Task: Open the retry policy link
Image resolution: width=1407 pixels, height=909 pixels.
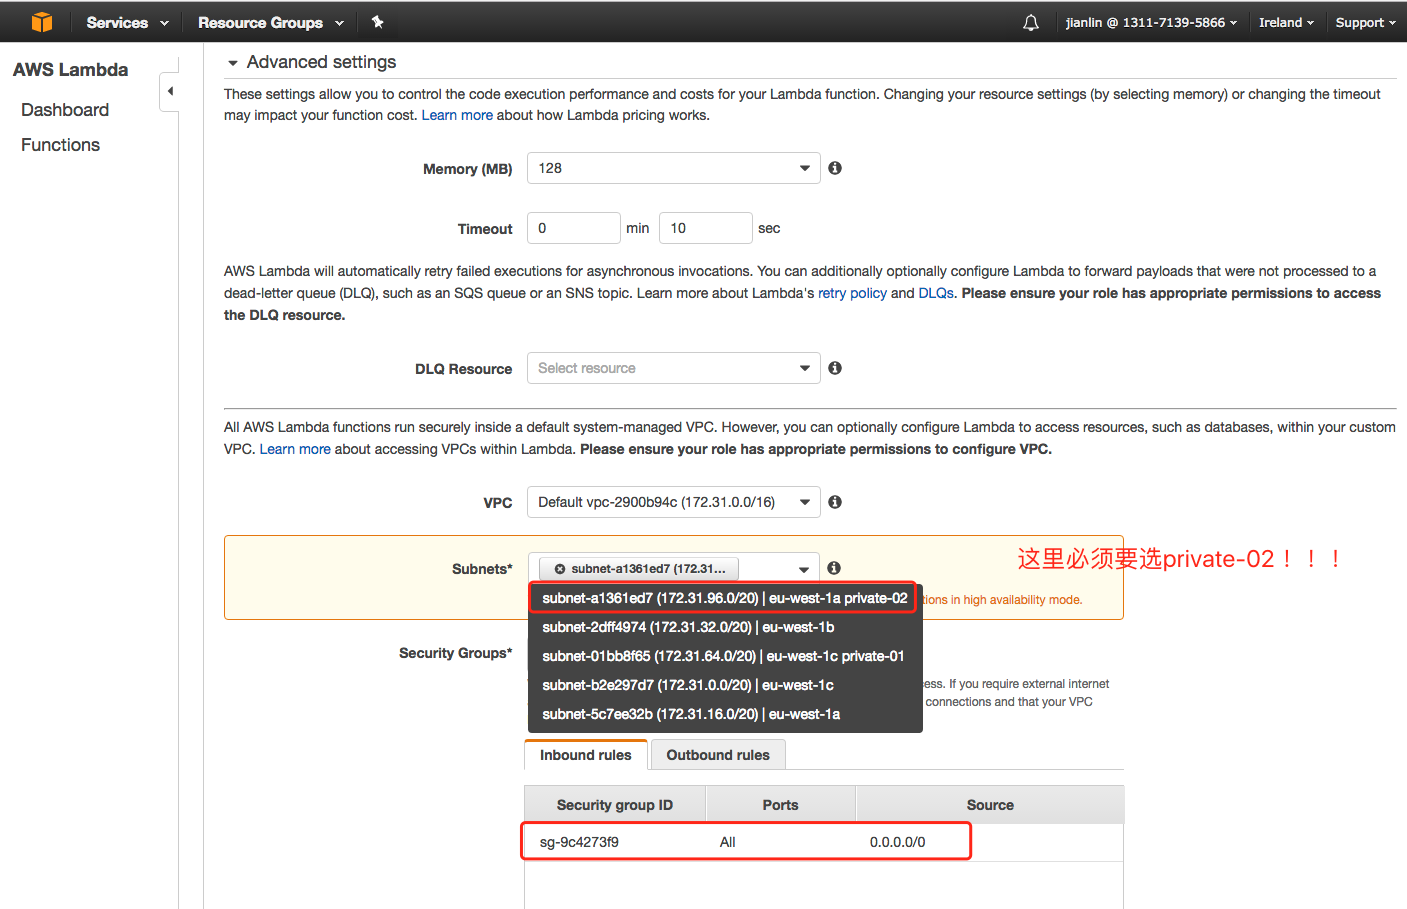Action: 852,293
